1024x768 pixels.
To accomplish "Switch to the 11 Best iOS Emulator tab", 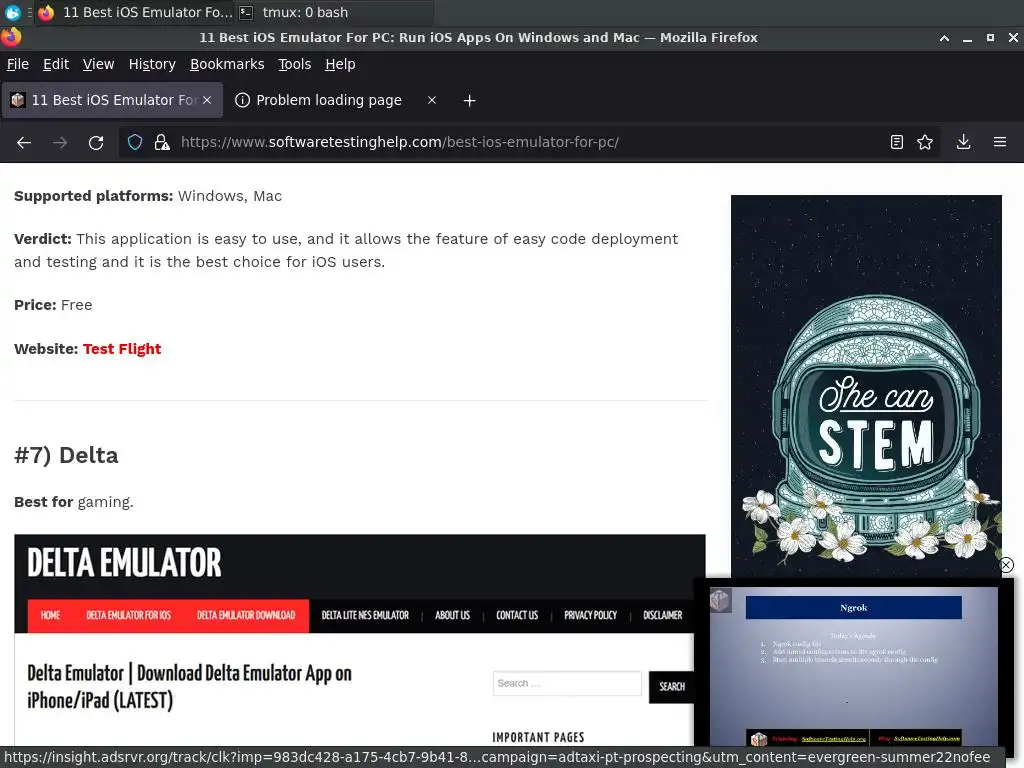I will click(112, 100).
